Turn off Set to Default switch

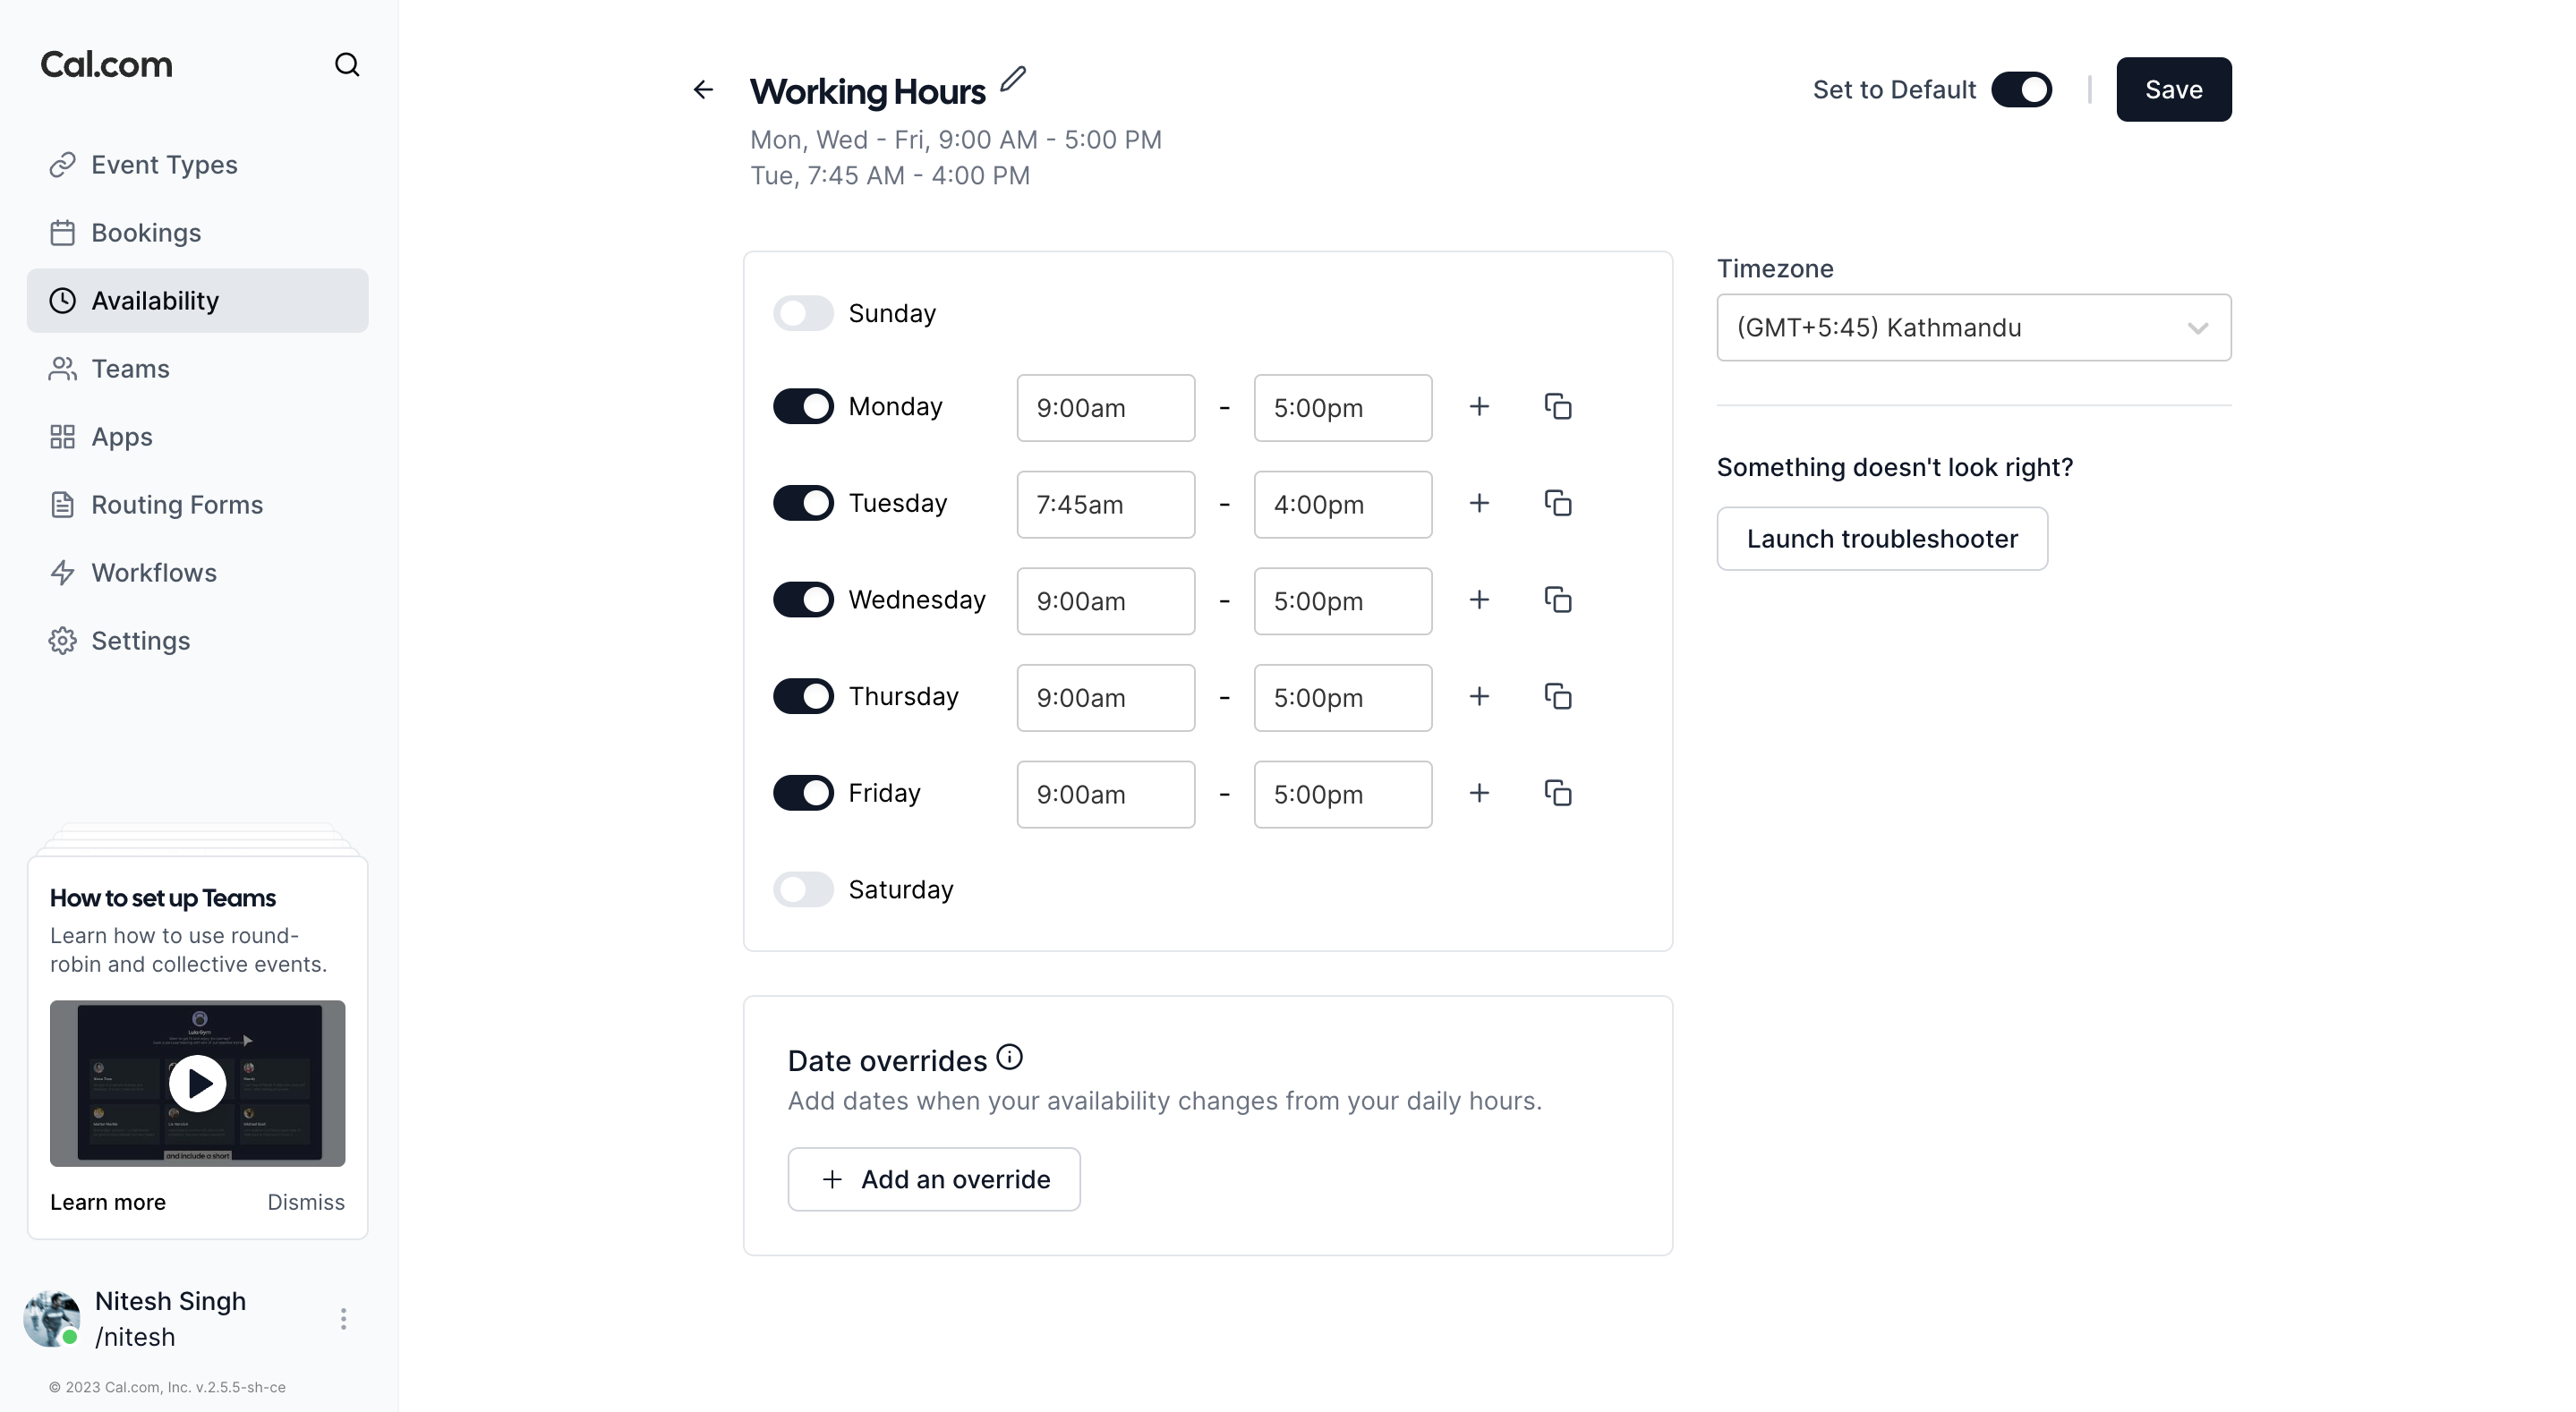2021,90
